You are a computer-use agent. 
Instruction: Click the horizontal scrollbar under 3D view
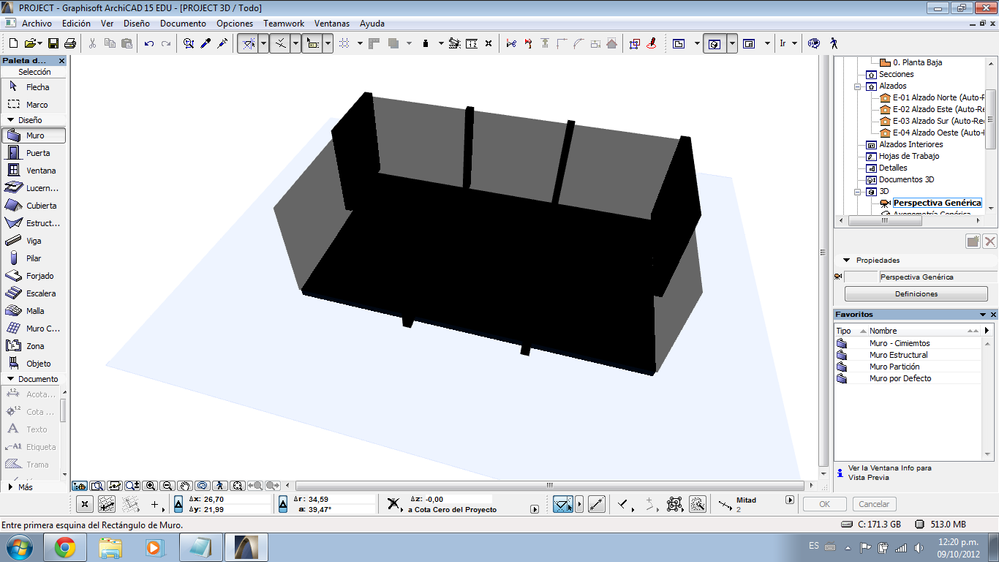[x=550, y=486]
